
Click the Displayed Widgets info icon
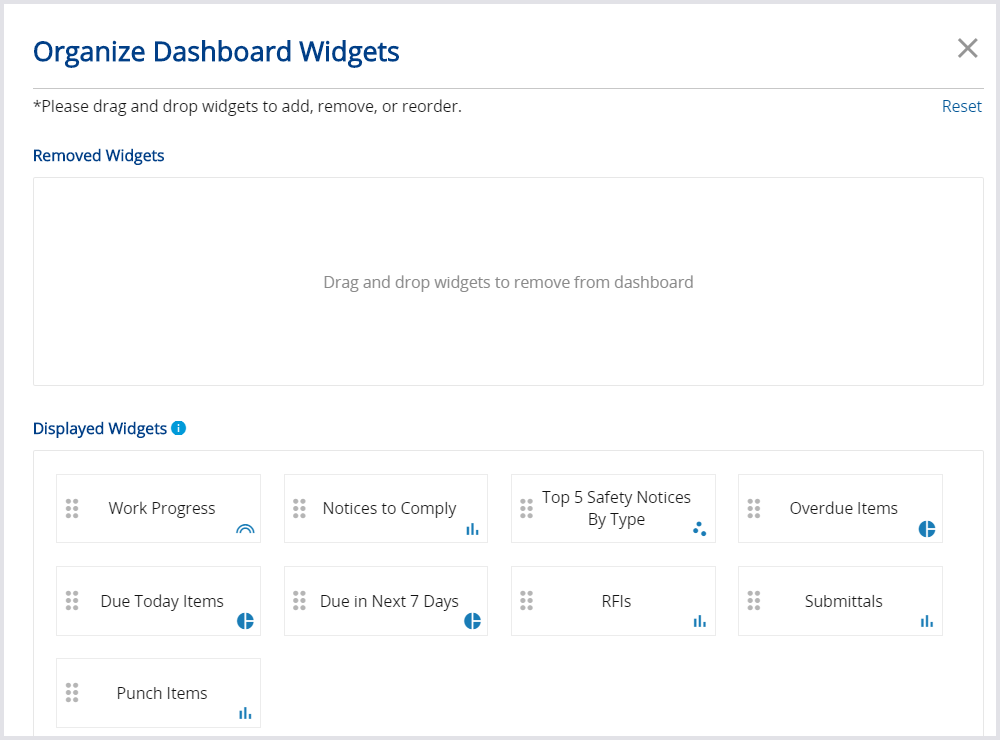pyautogui.click(x=179, y=428)
